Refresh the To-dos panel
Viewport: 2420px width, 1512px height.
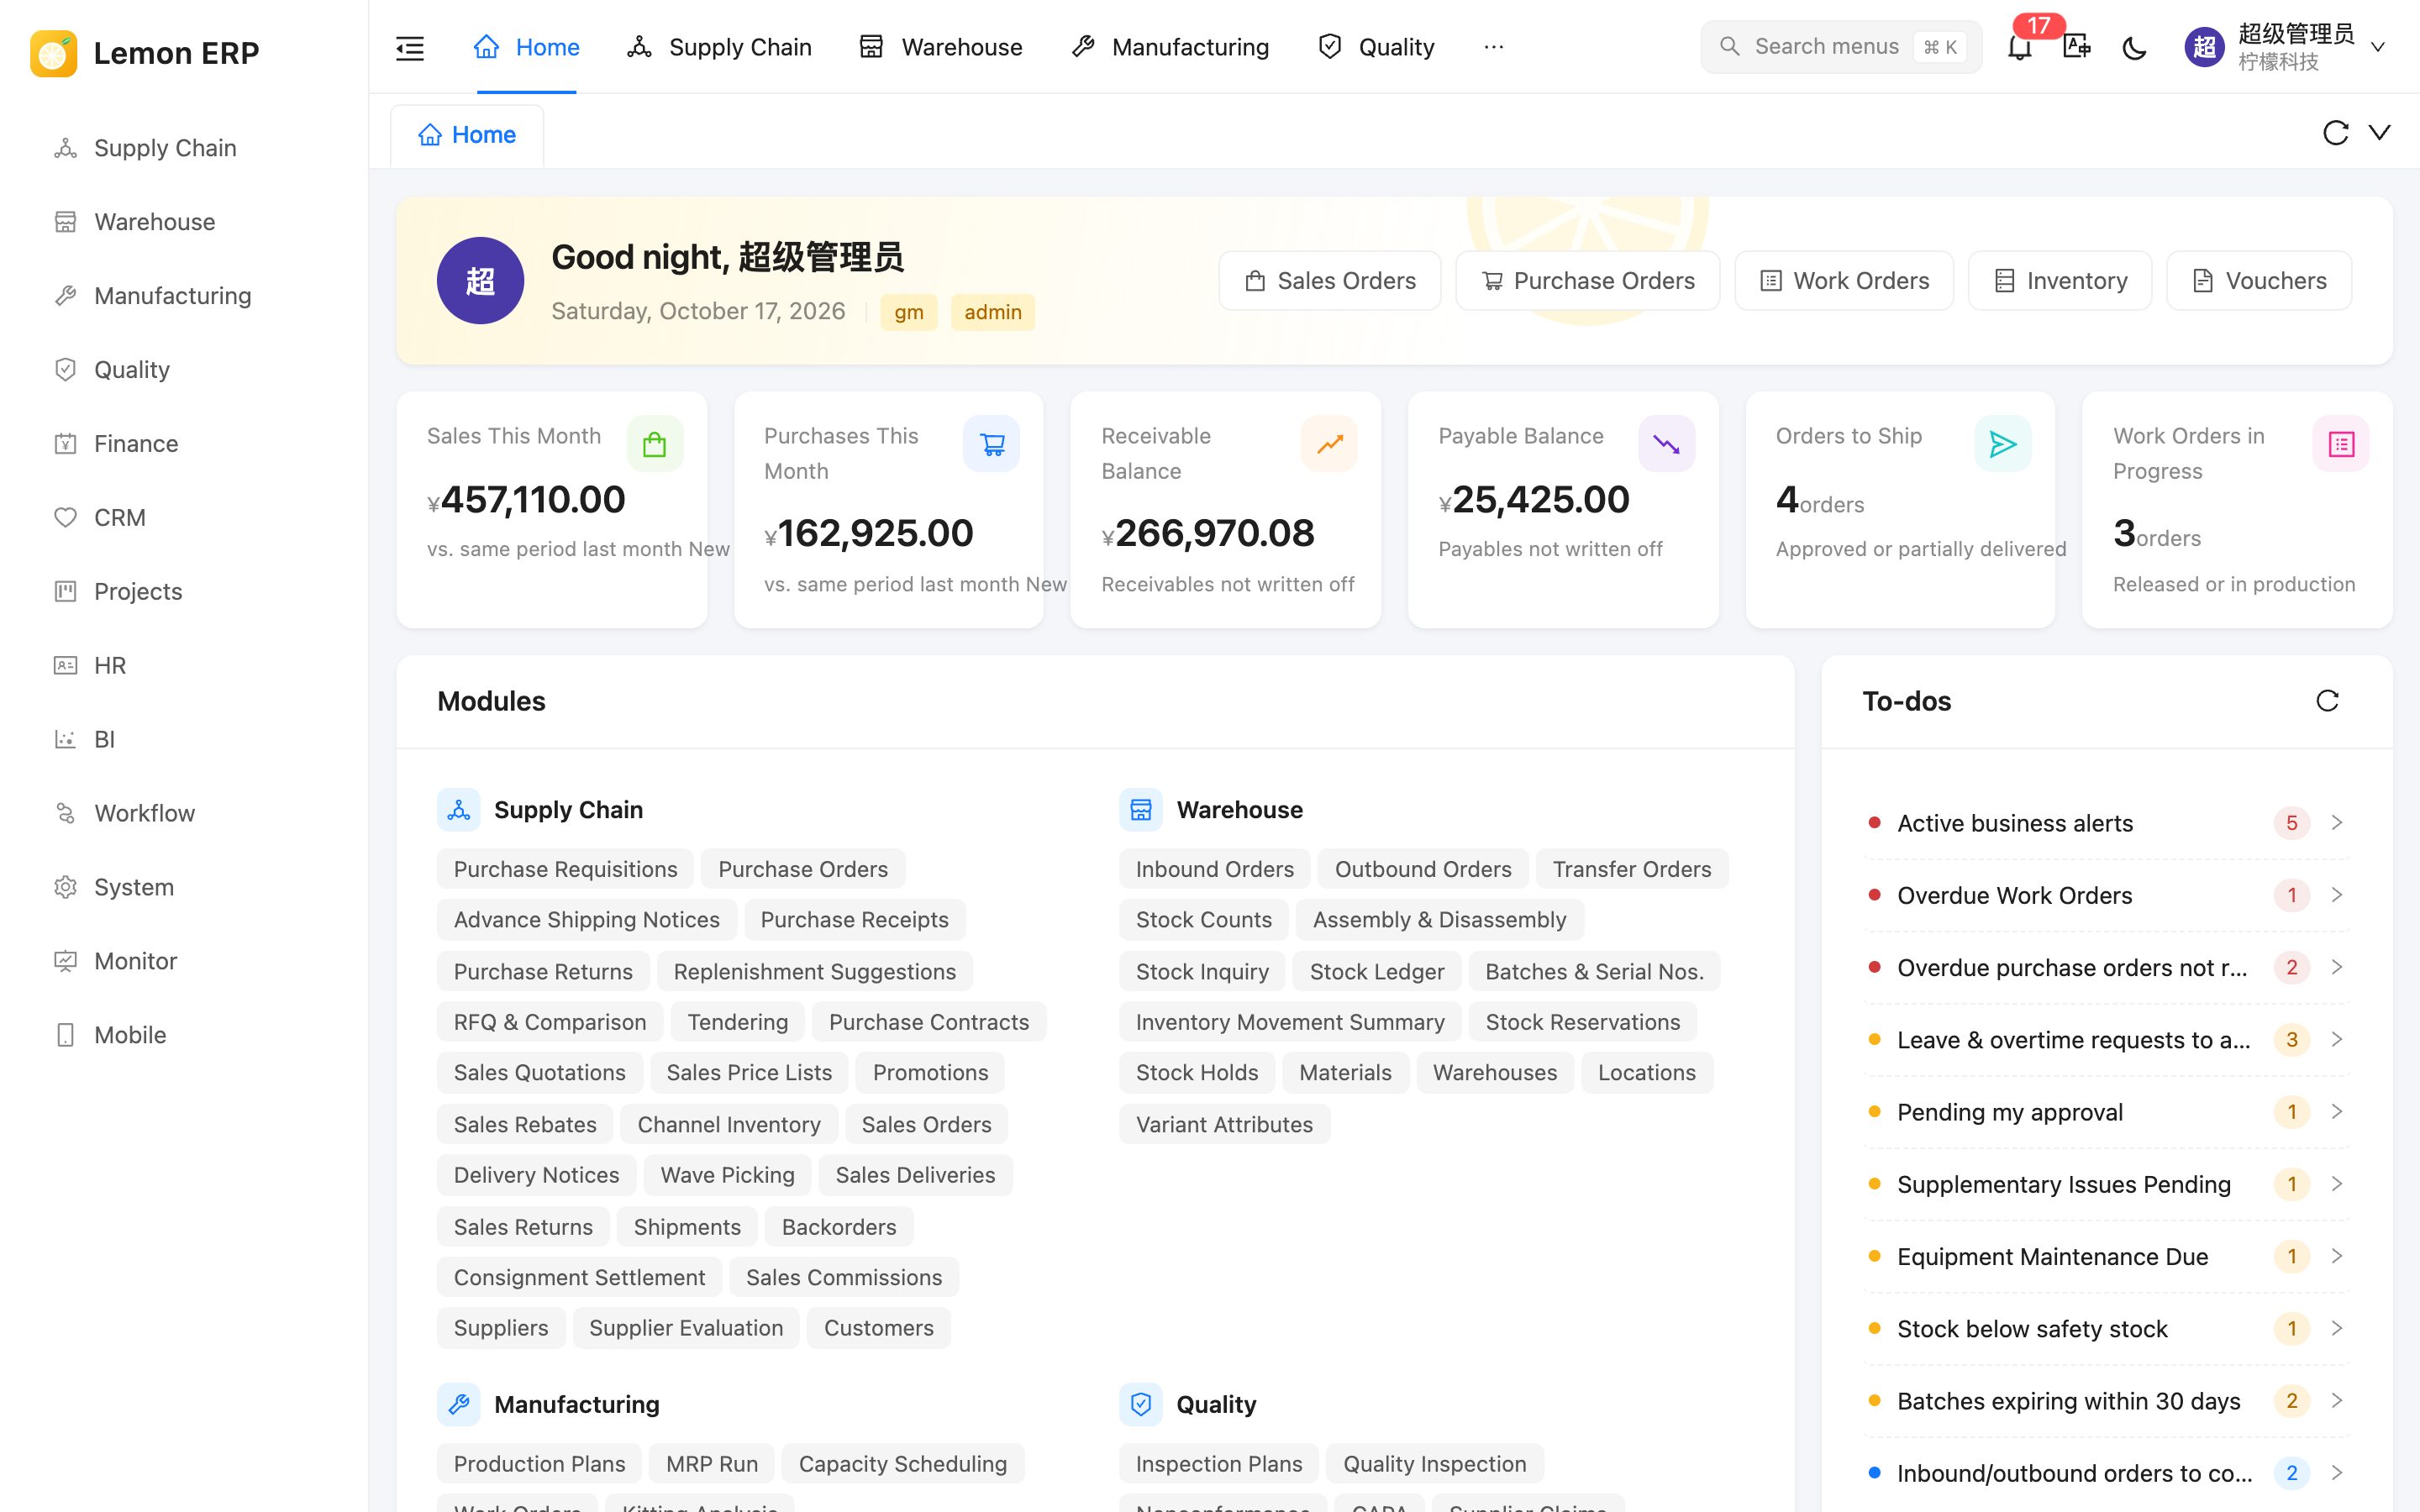2327,701
